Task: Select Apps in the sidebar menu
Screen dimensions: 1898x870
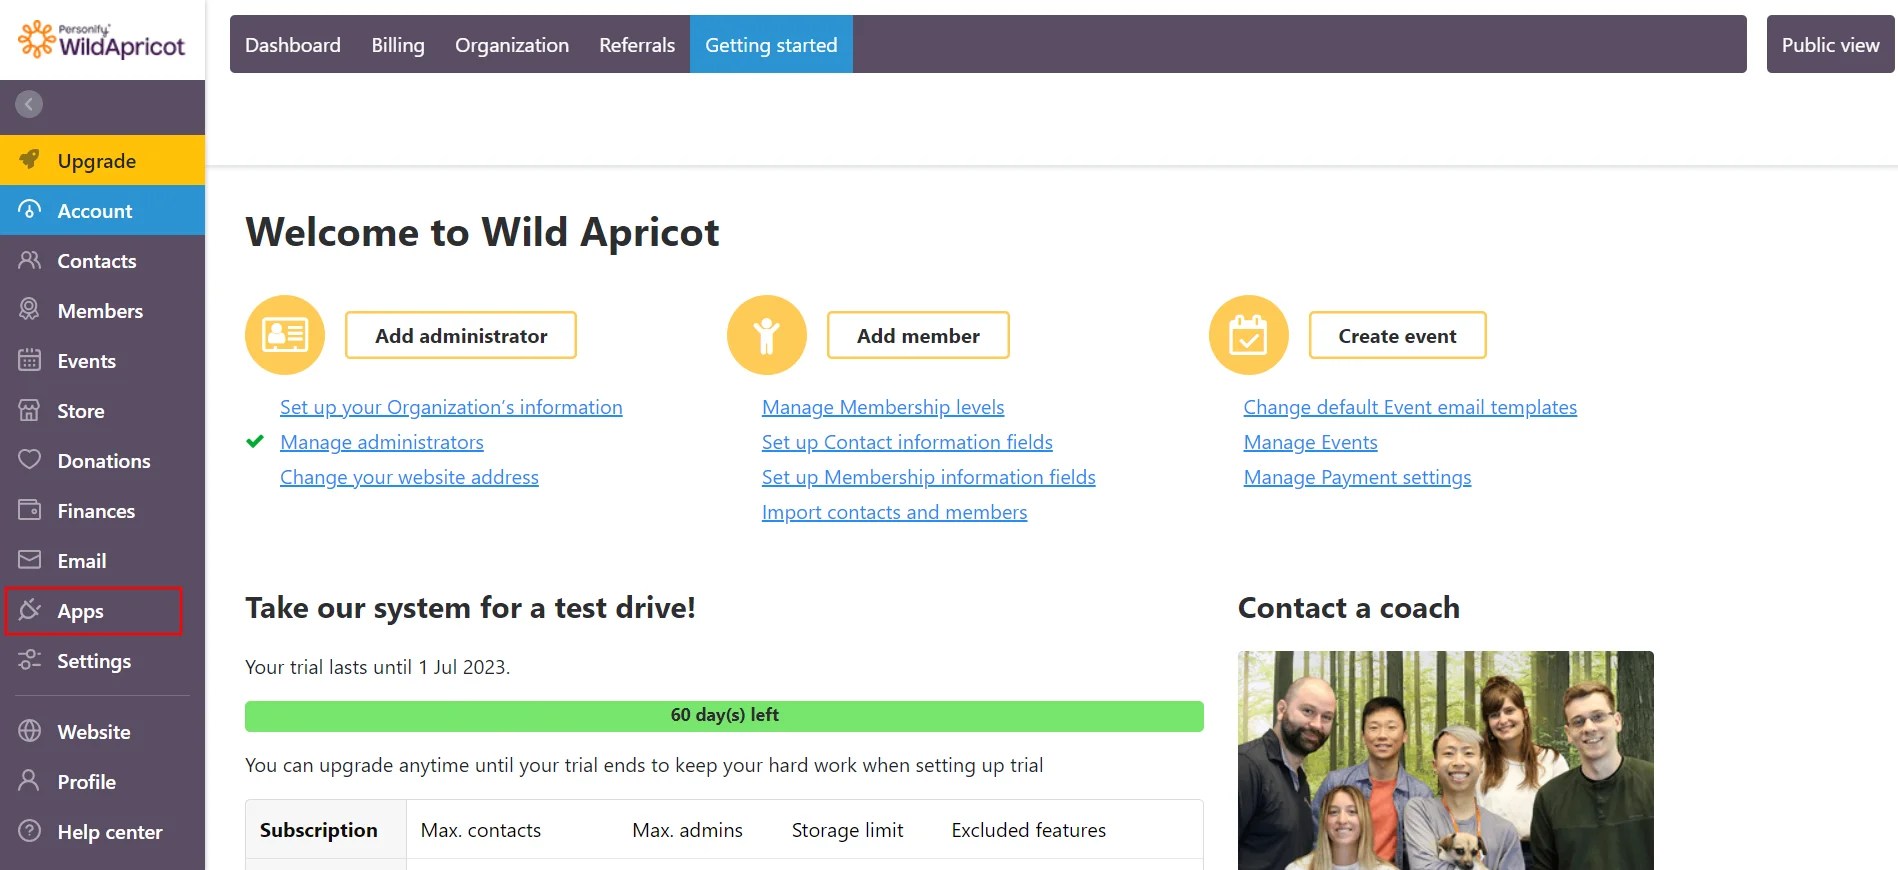Action: click(102, 610)
